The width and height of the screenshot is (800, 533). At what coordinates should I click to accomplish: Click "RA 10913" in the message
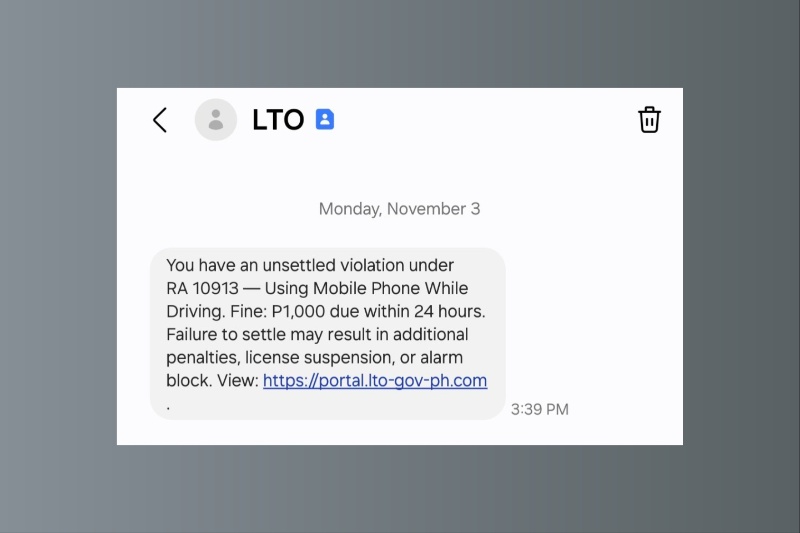pos(198,288)
